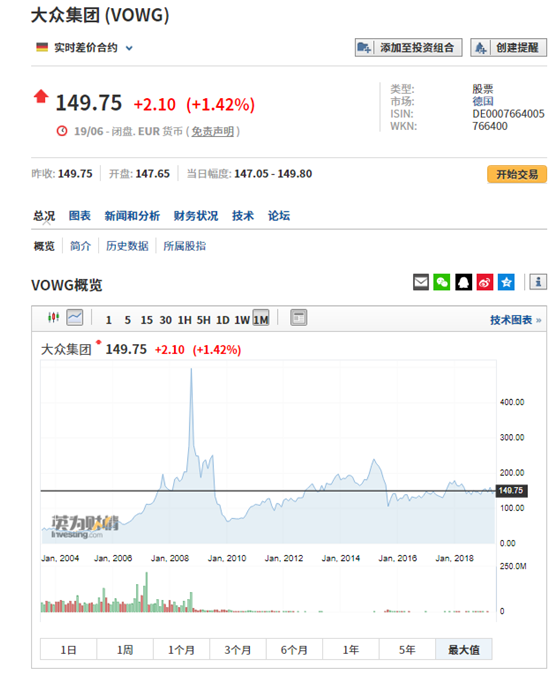Expand the 实时差价合约 dropdown
The height and width of the screenshot is (677, 558).
[x=129, y=48]
